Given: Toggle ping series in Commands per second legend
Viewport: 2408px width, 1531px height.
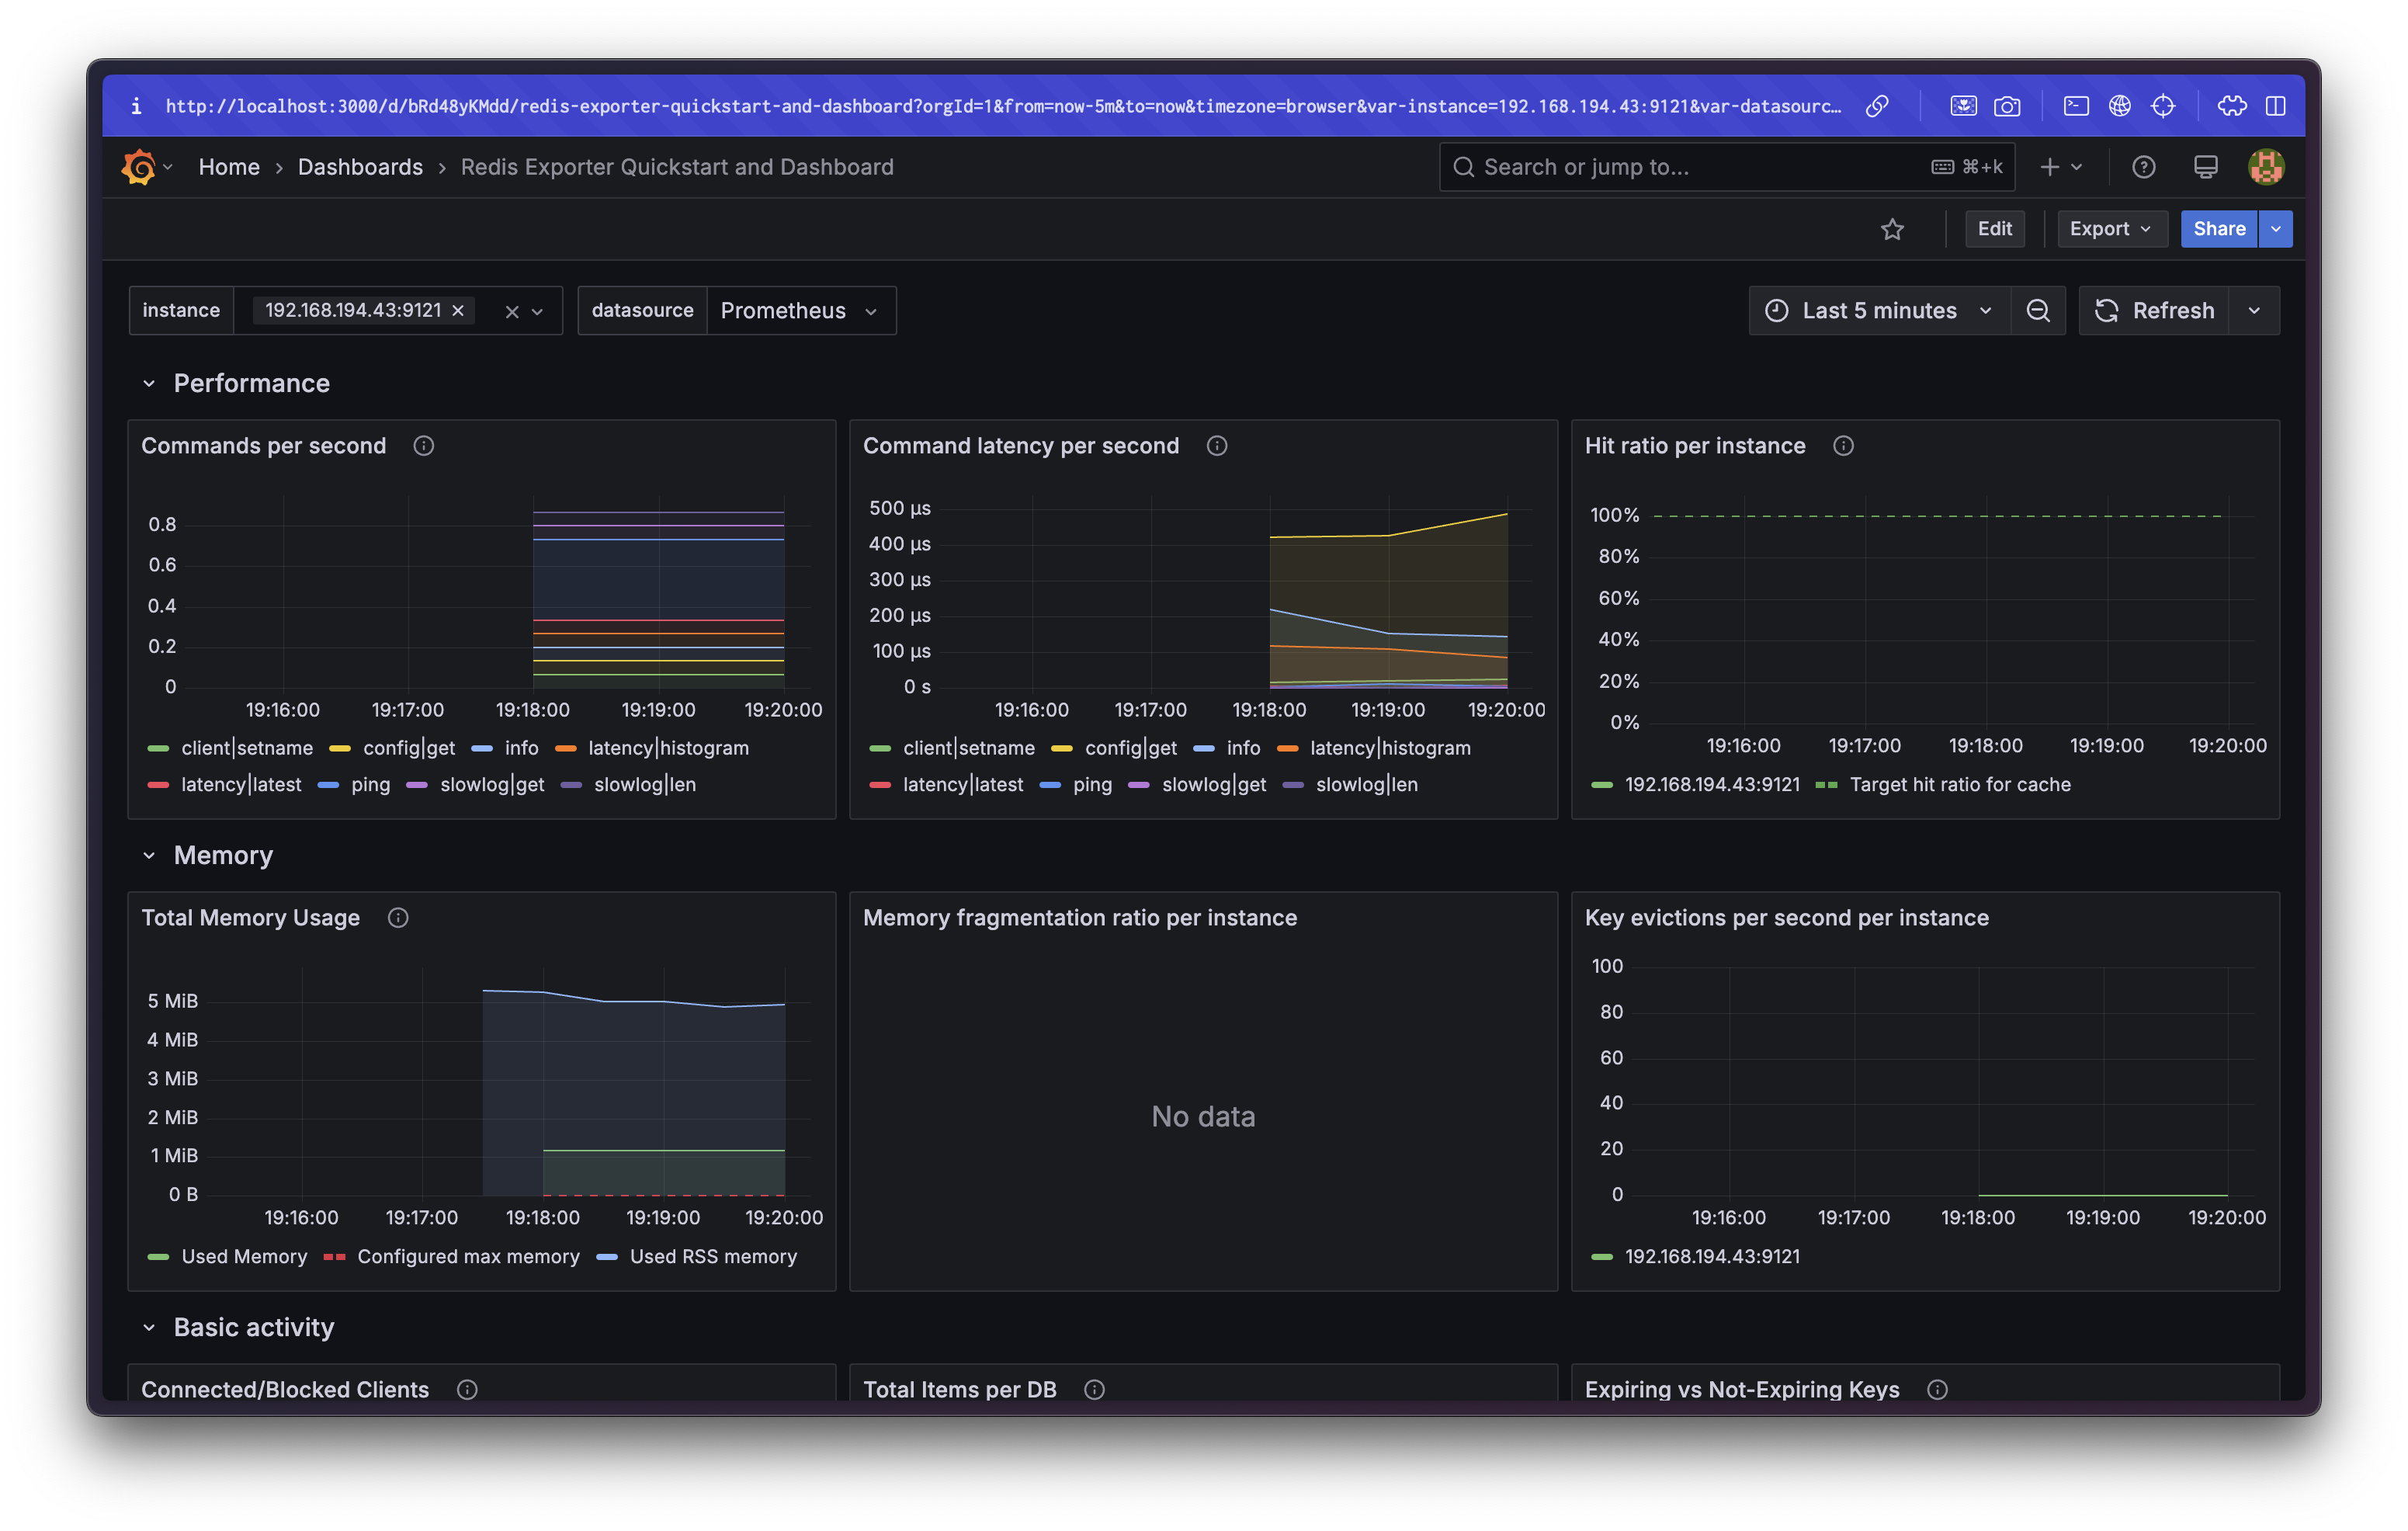Looking at the screenshot, I should [x=371, y=785].
